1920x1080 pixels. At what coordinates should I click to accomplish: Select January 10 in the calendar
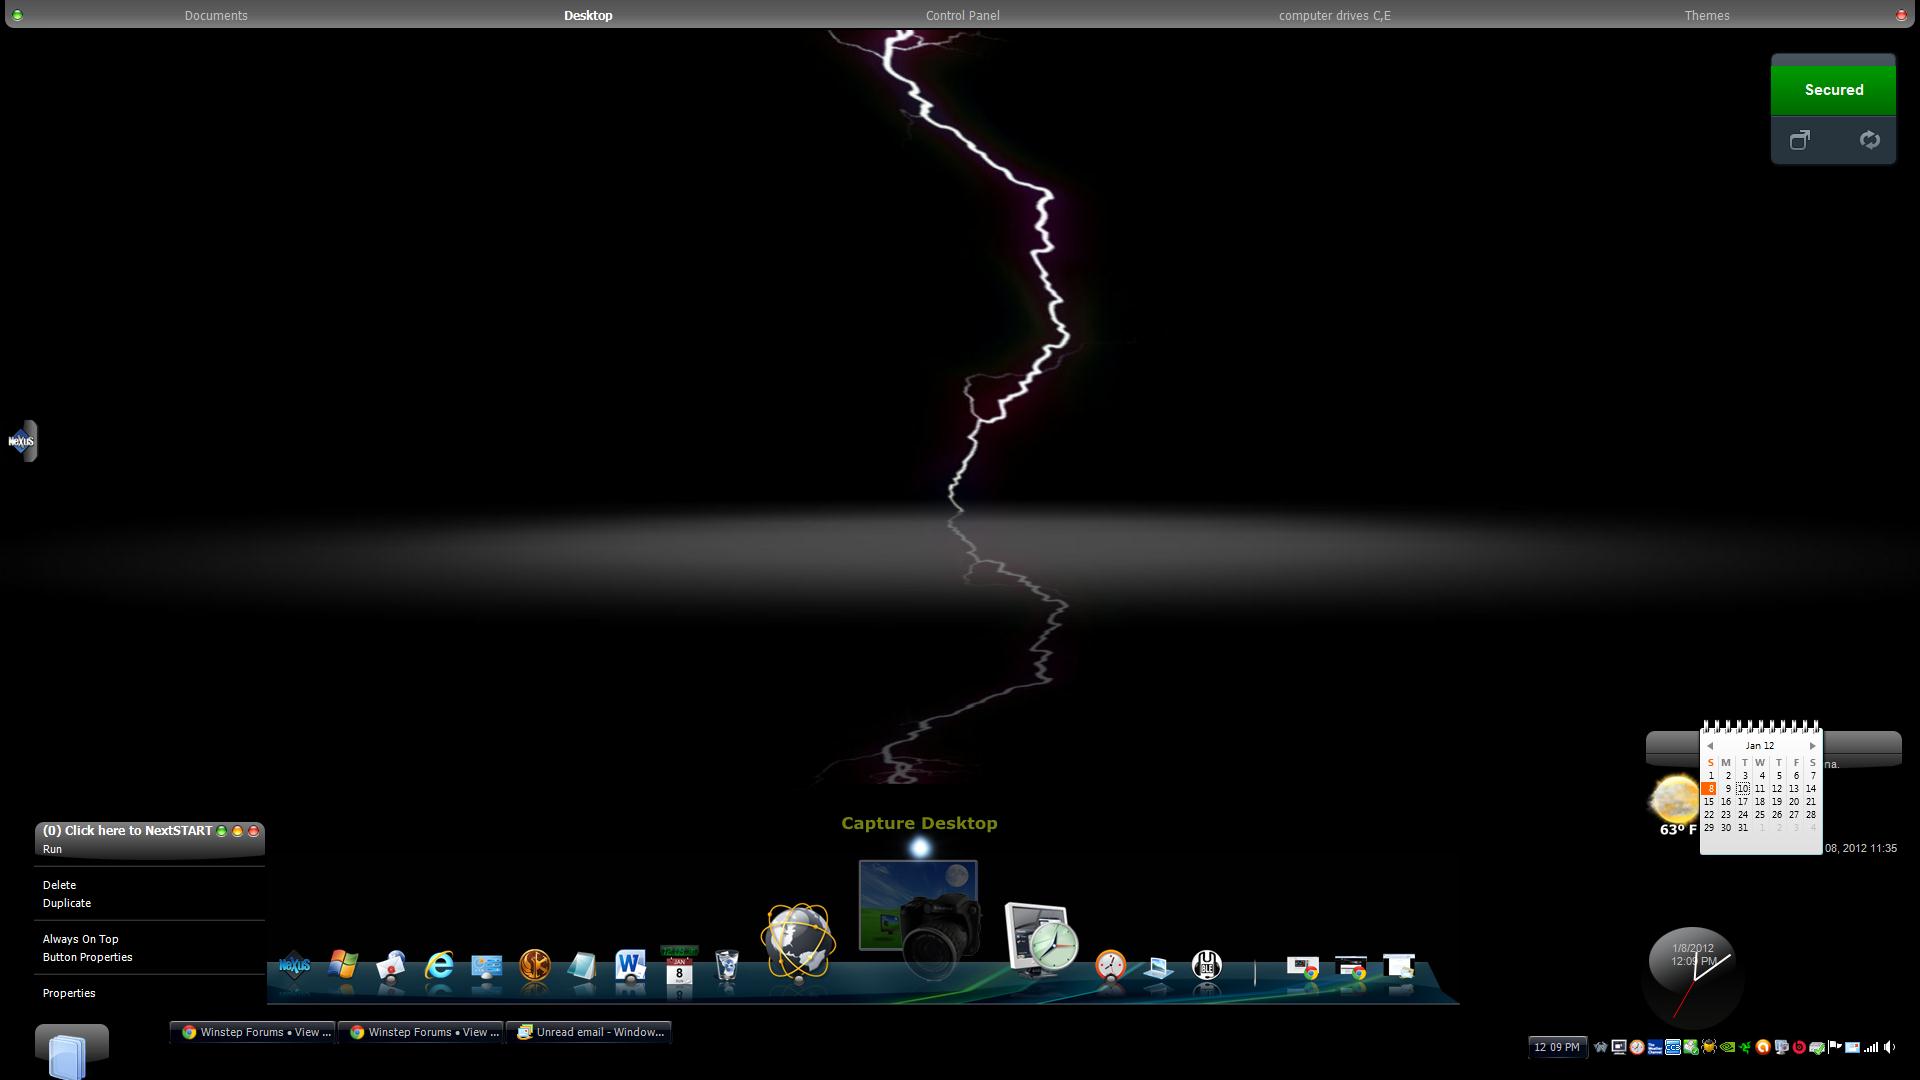(x=1743, y=789)
